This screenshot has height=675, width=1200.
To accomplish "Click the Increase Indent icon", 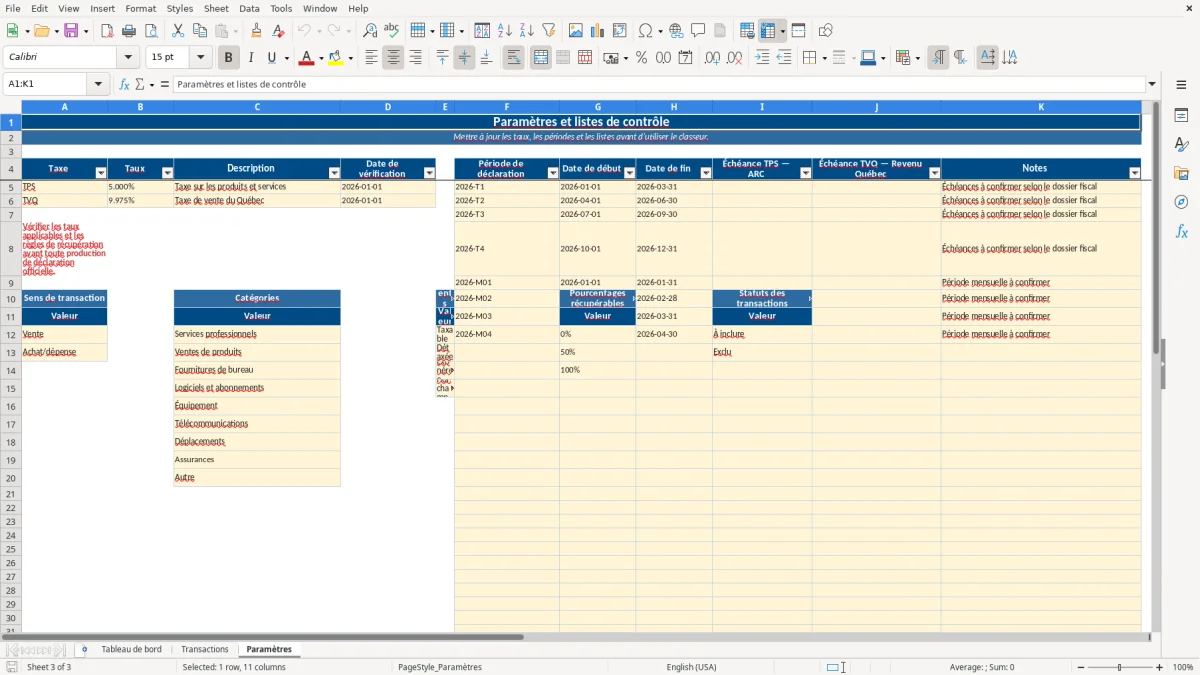I will pos(762,58).
